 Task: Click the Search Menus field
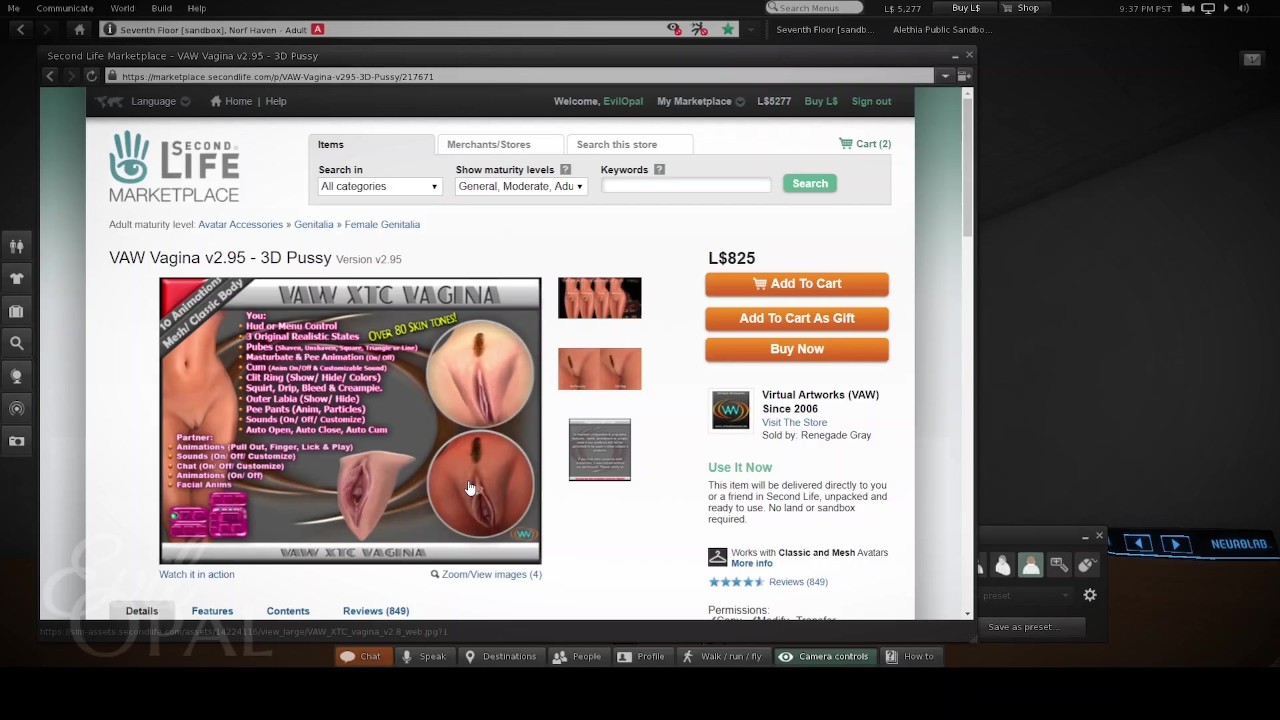coord(814,8)
